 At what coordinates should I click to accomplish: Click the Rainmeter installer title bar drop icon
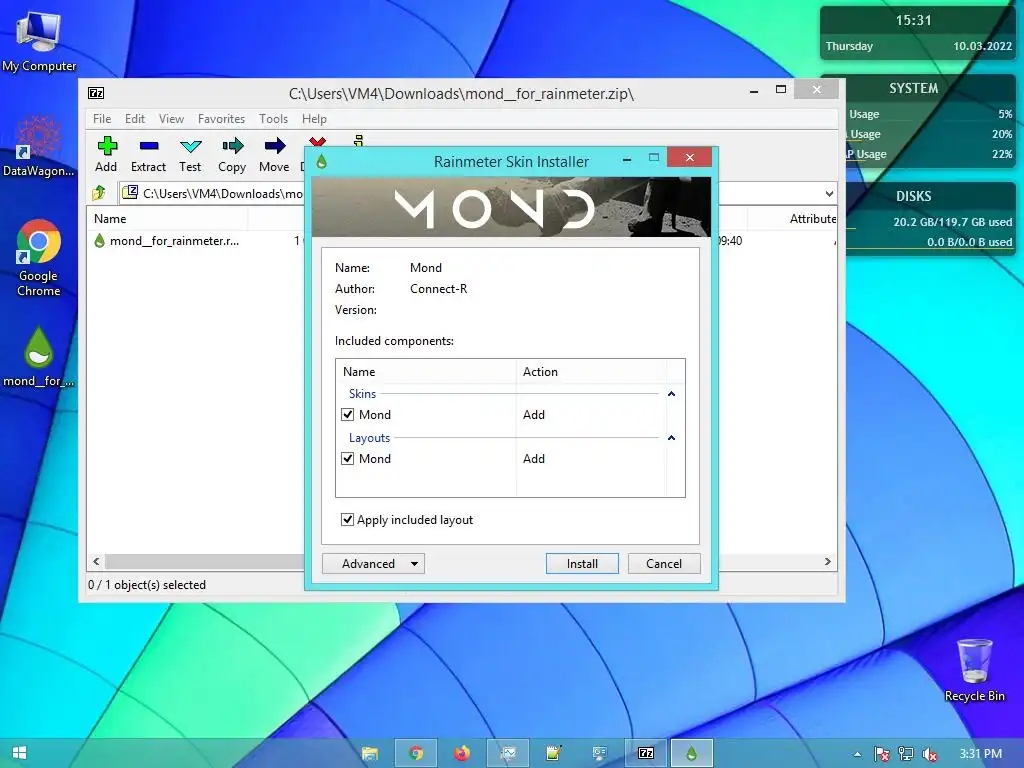321,161
